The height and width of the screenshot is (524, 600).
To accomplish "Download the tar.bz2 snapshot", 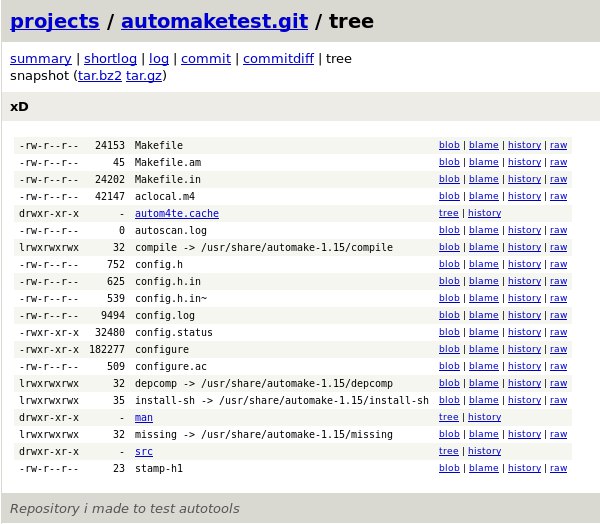I will [100, 75].
